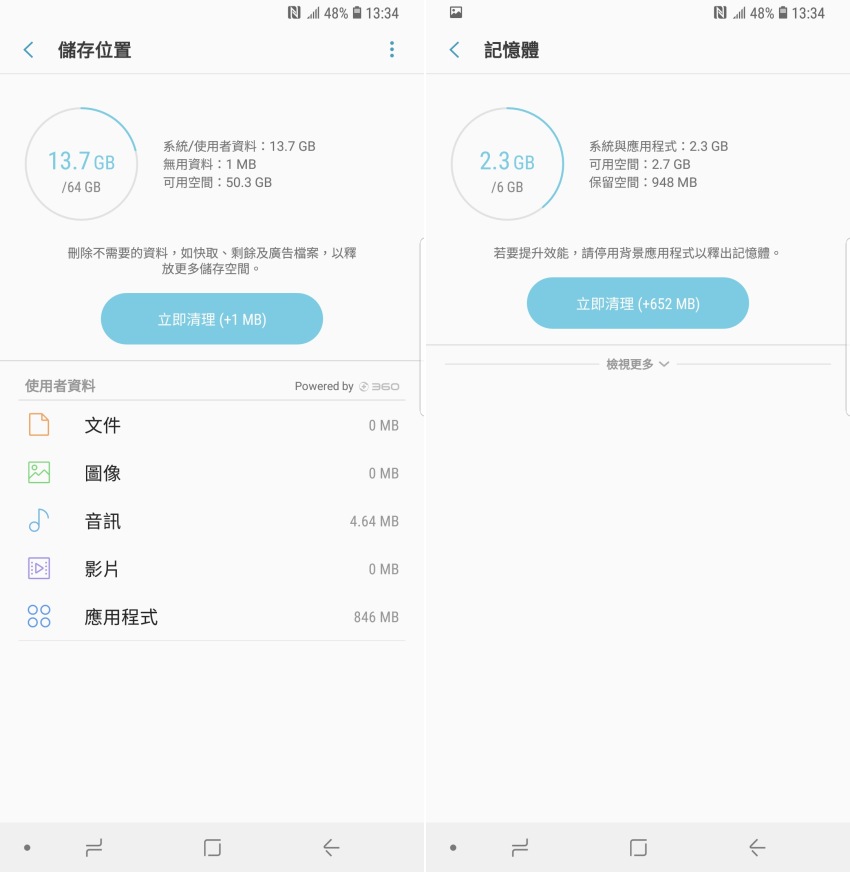Tap the 360 logo next to Powered by
Screen dimensions: 850x872
coord(379,387)
